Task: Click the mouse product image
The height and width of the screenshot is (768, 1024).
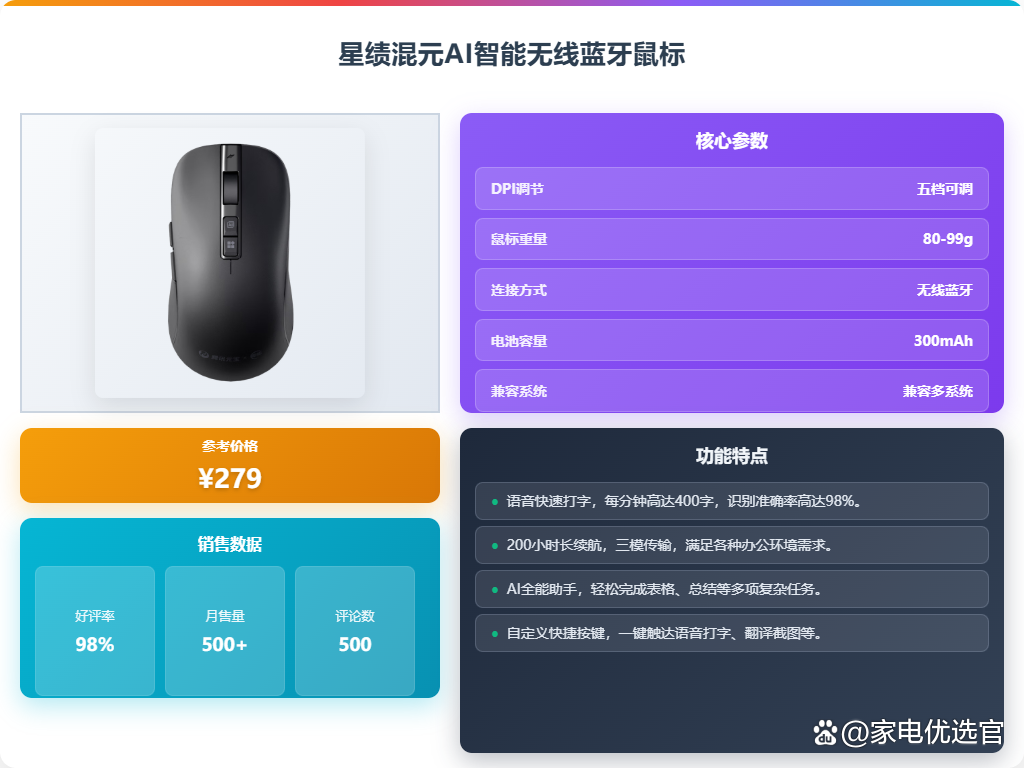Action: [230, 263]
